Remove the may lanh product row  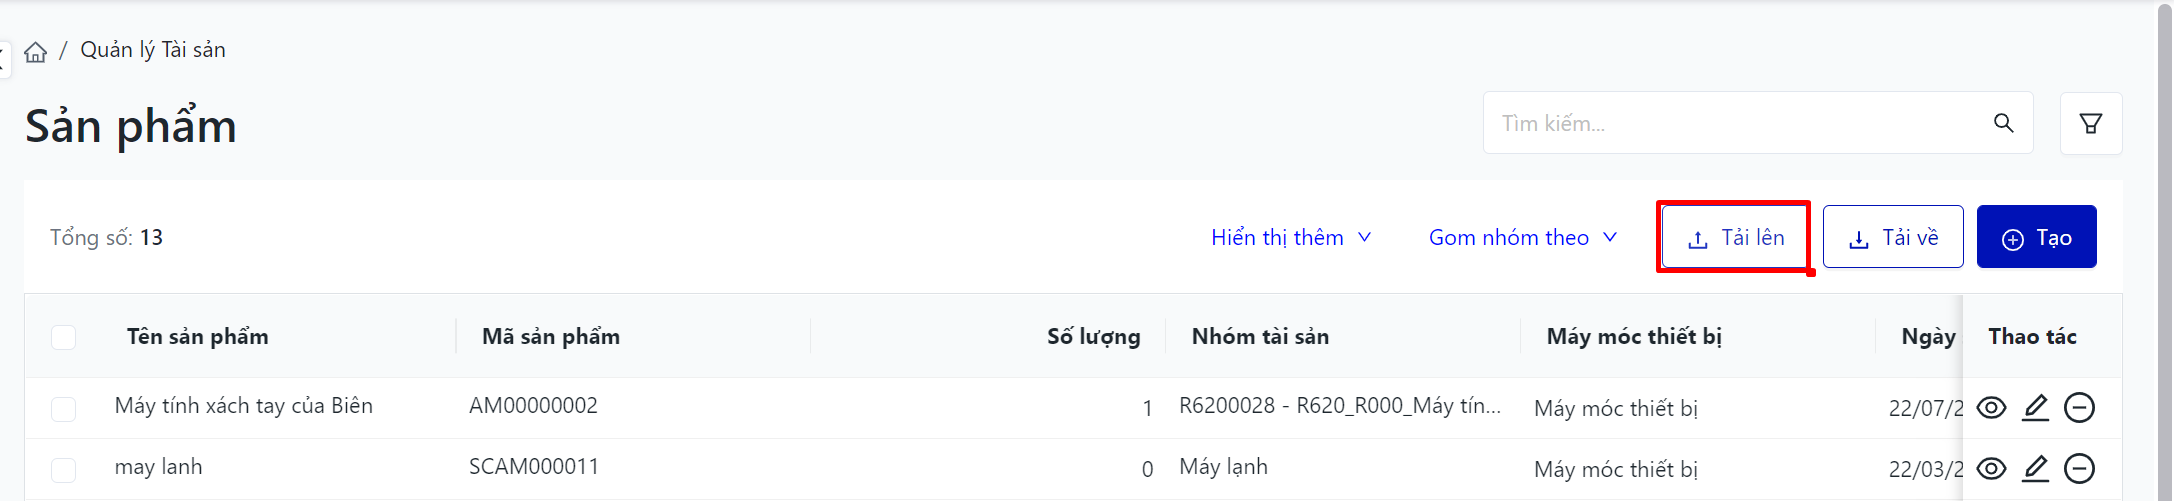(2079, 469)
